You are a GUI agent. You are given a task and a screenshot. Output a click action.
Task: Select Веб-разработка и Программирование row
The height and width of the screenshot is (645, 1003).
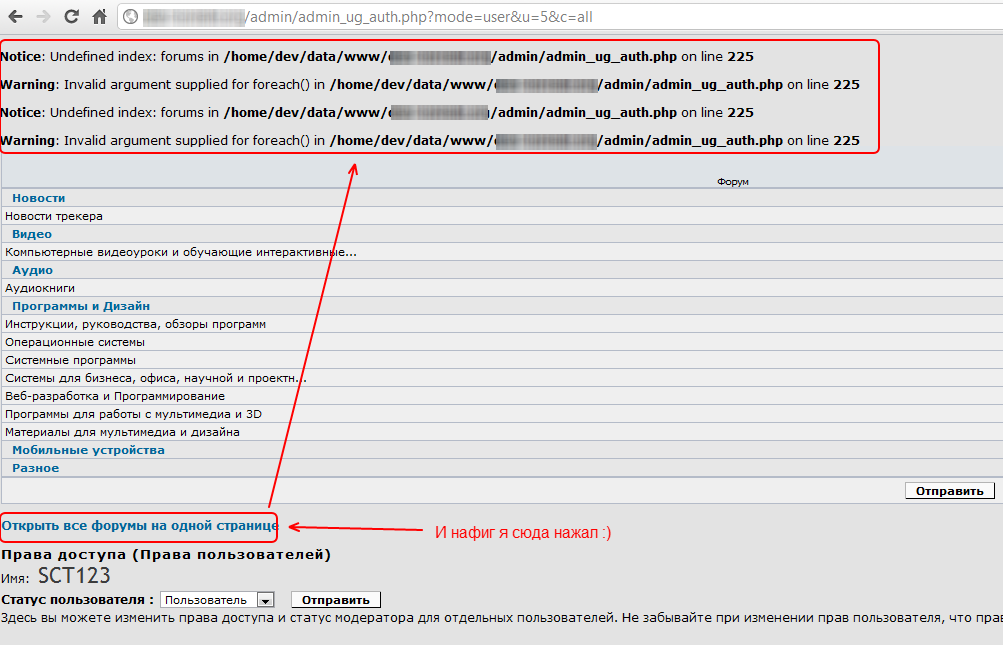click(115, 396)
